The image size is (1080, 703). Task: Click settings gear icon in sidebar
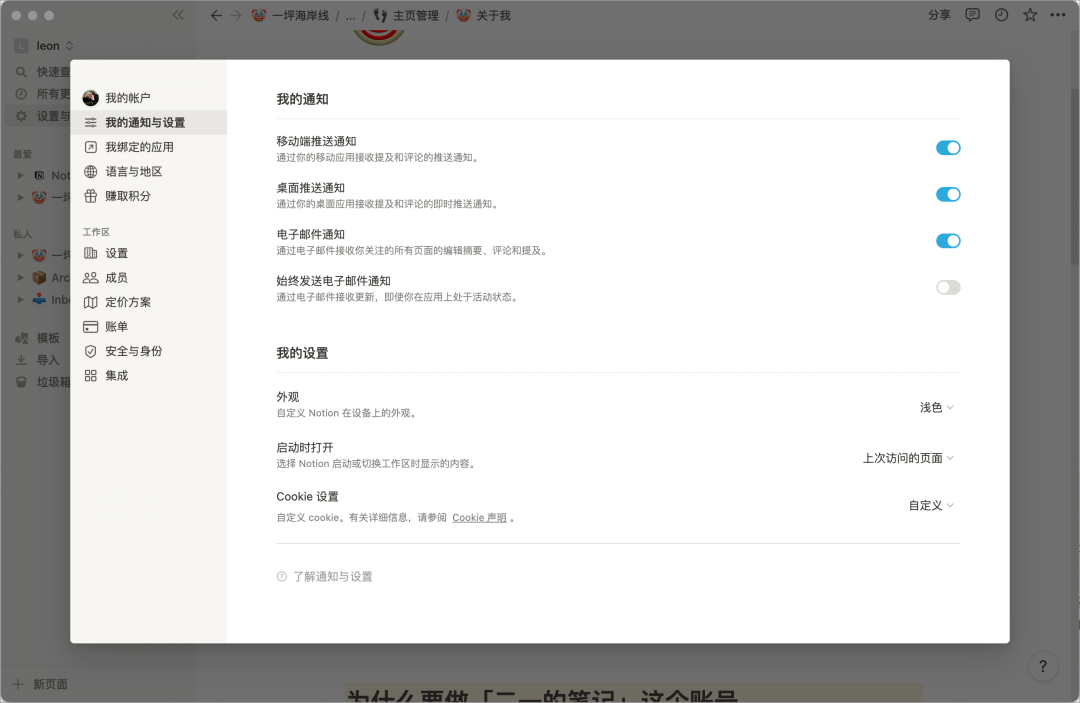(x=21, y=116)
